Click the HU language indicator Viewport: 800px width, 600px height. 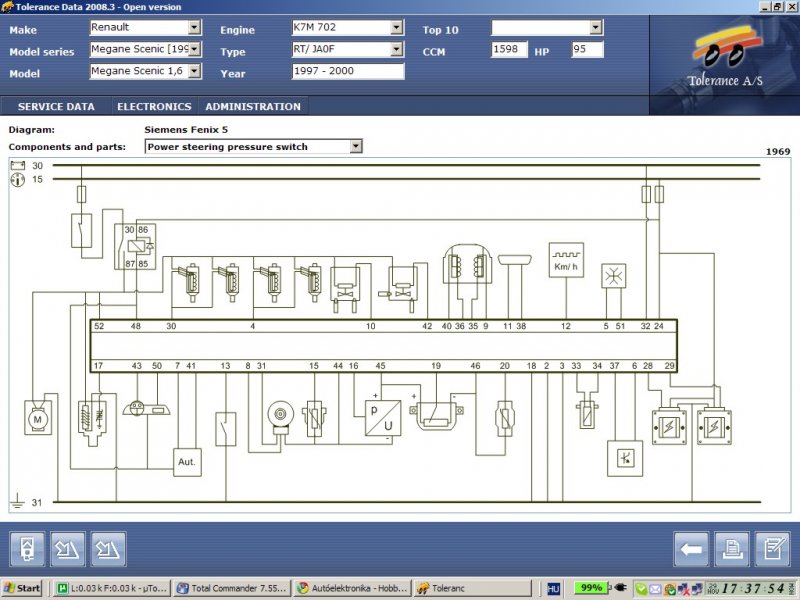coord(554,589)
